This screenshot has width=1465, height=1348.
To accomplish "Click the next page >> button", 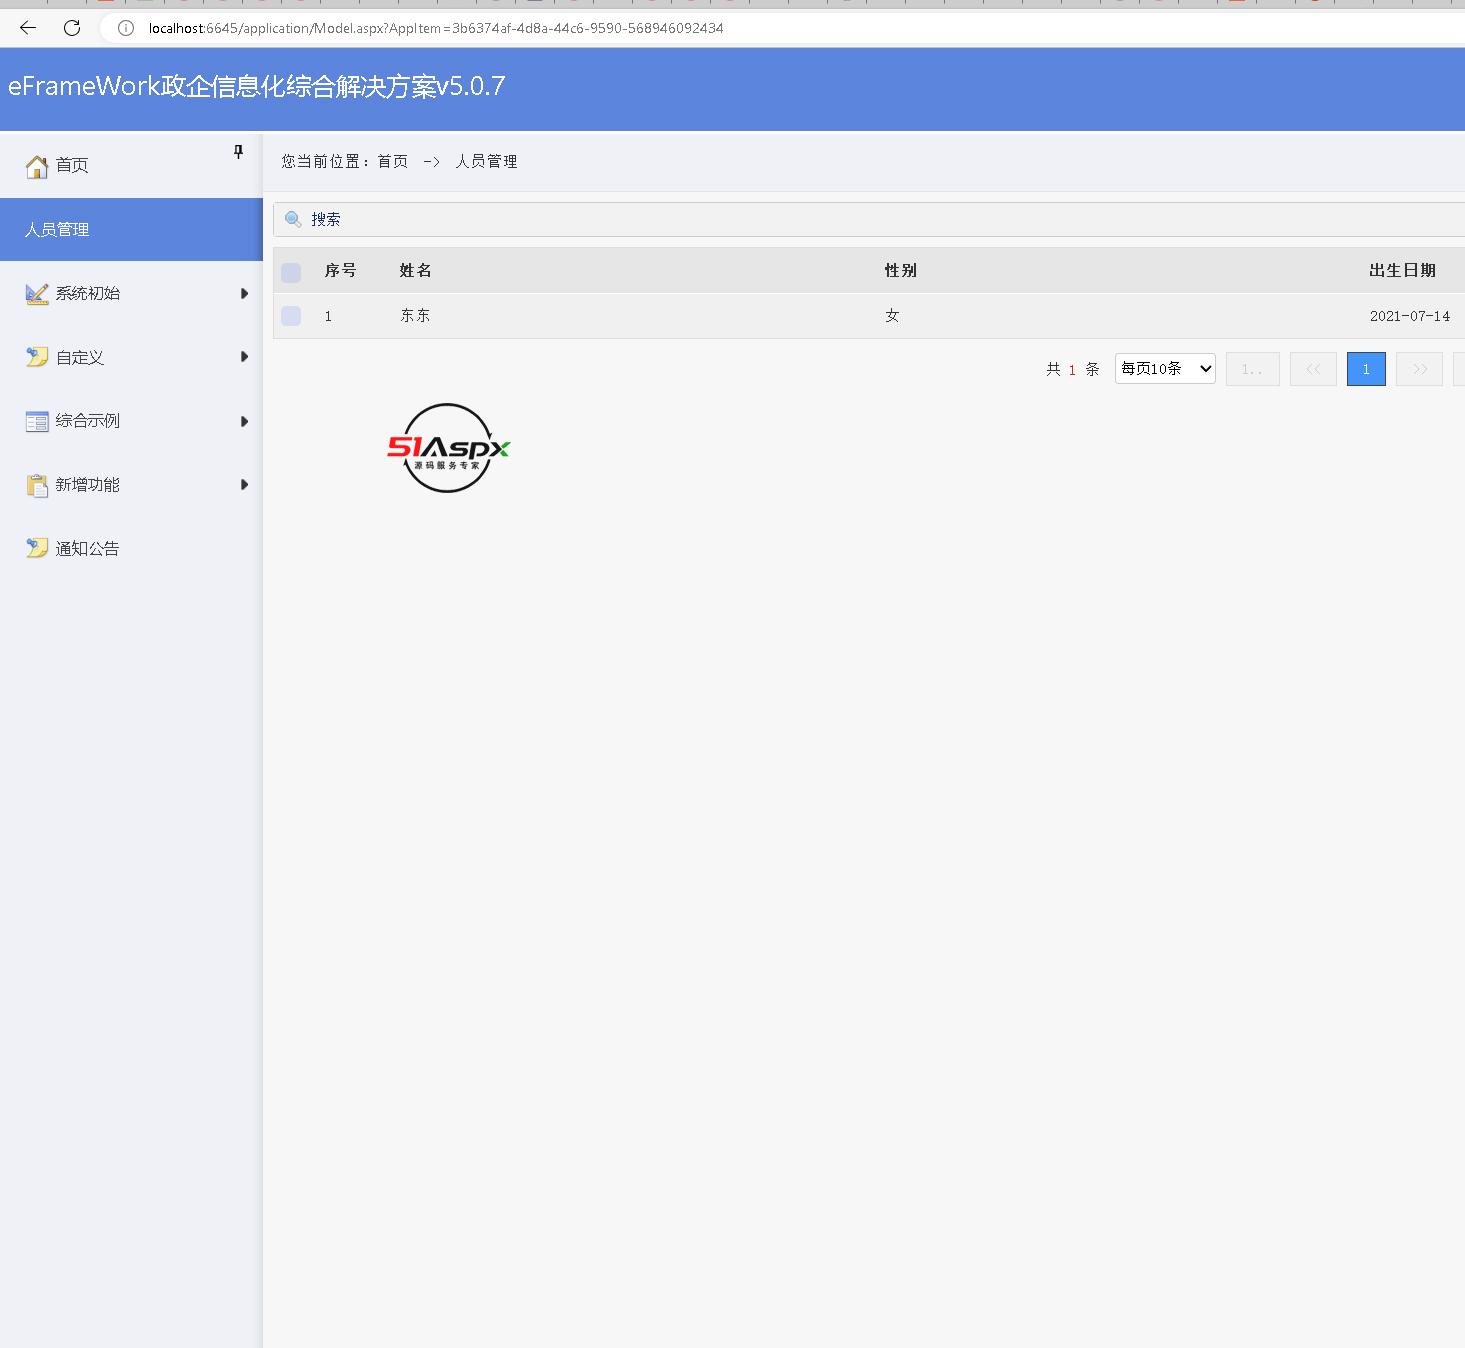I will [x=1419, y=369].
